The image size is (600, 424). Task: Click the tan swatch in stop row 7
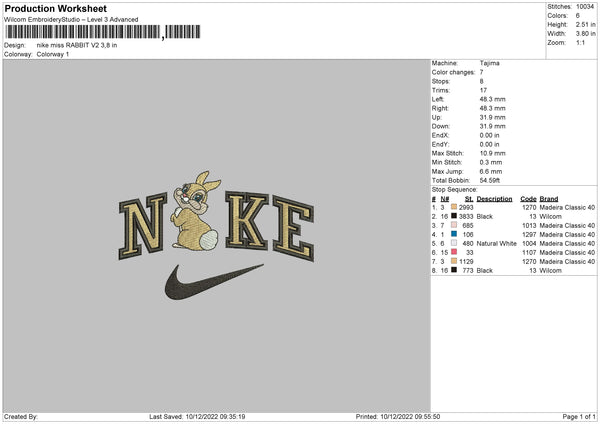[x=454, y=261]
